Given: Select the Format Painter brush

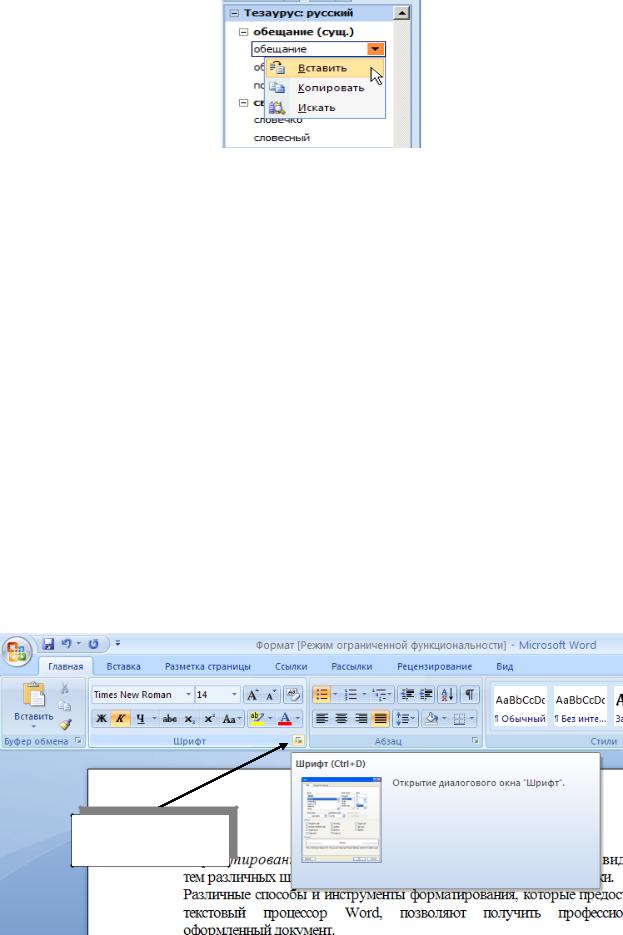Looking at the screenshot, I should point(64,724).
